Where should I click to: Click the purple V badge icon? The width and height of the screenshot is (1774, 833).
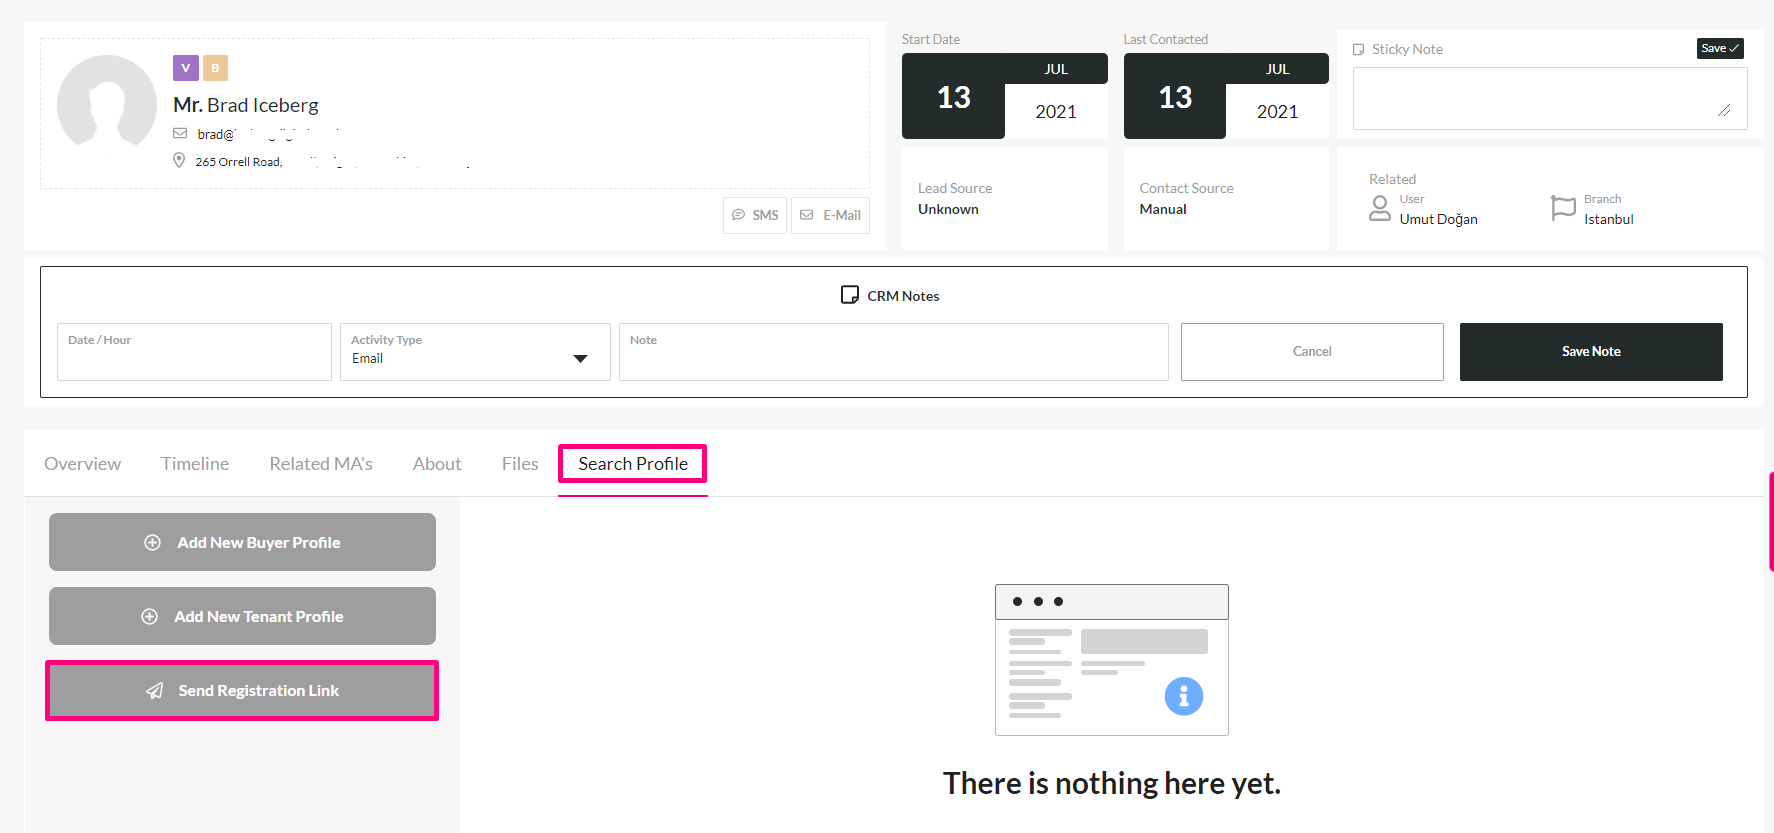[185, 68]
